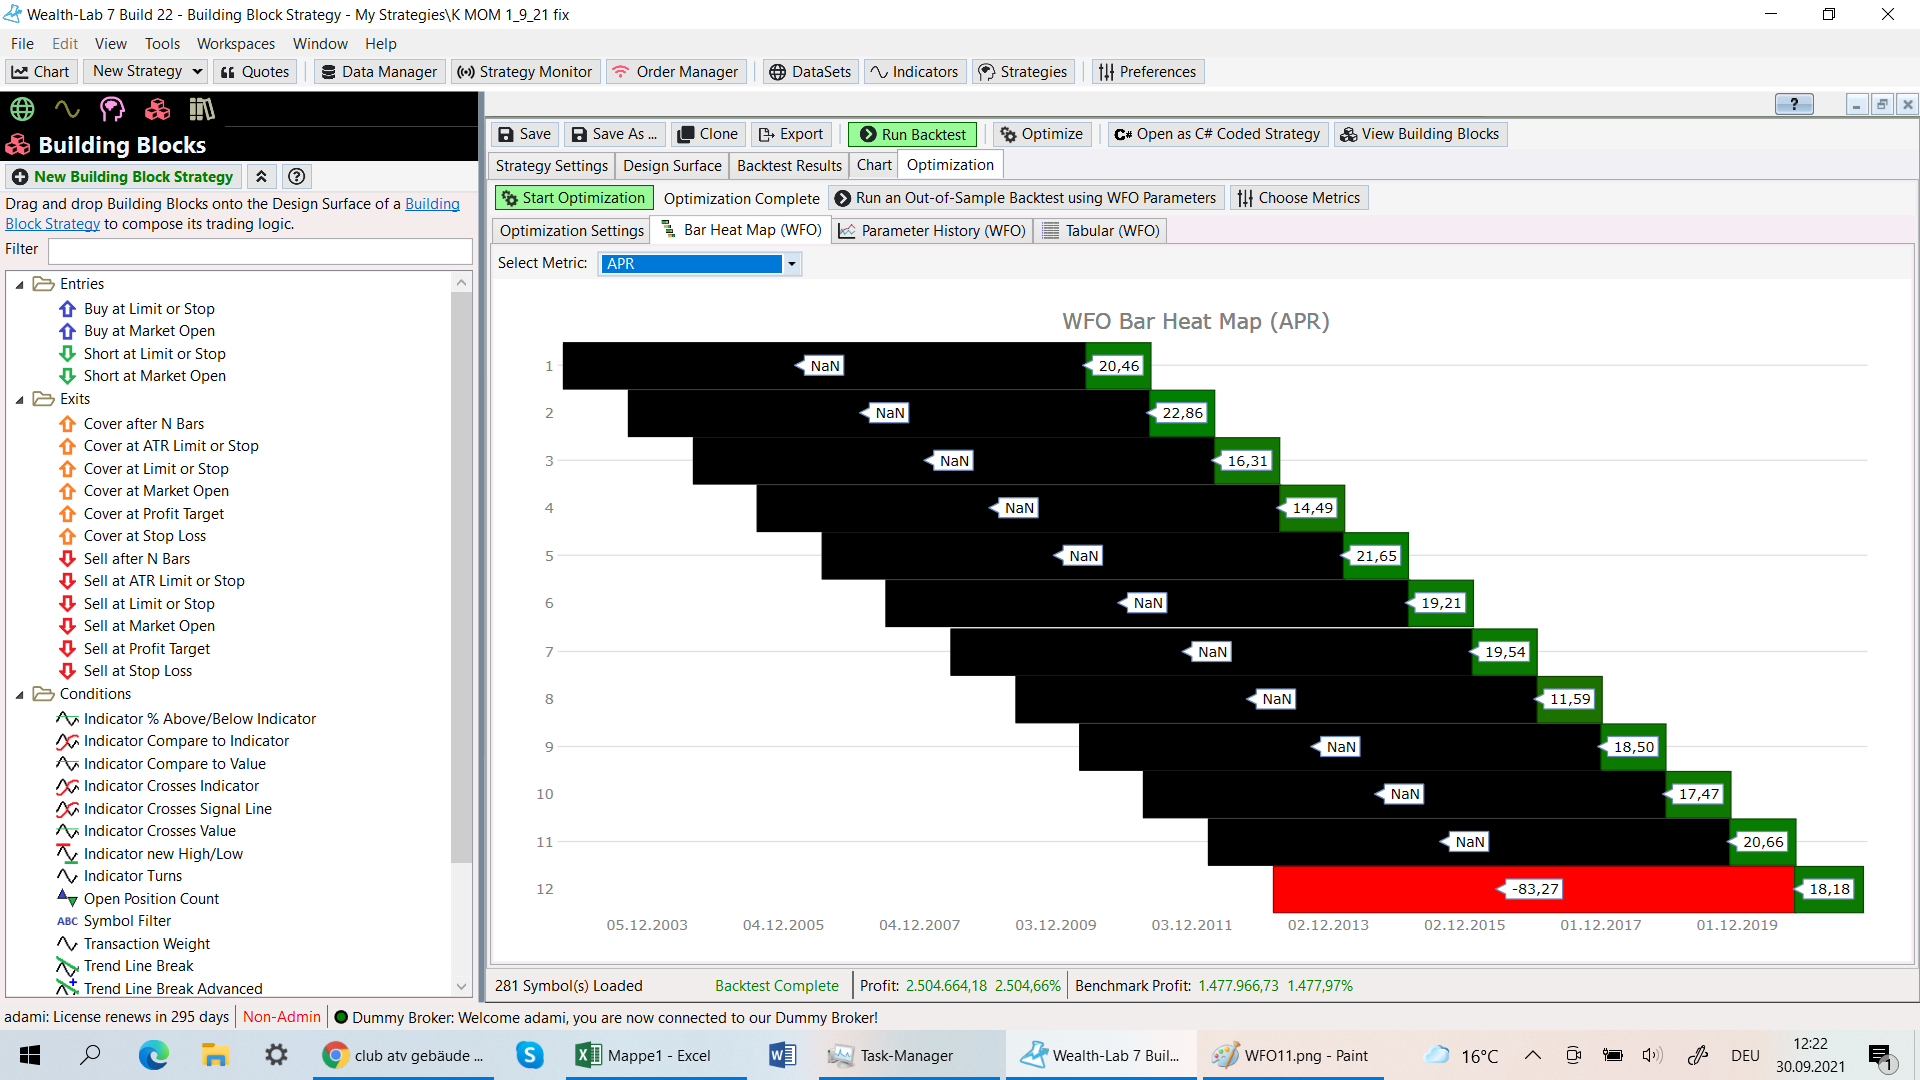1920x1080 pixels.
Task: Click the help question mark icon
Action: tap(296, 177)
